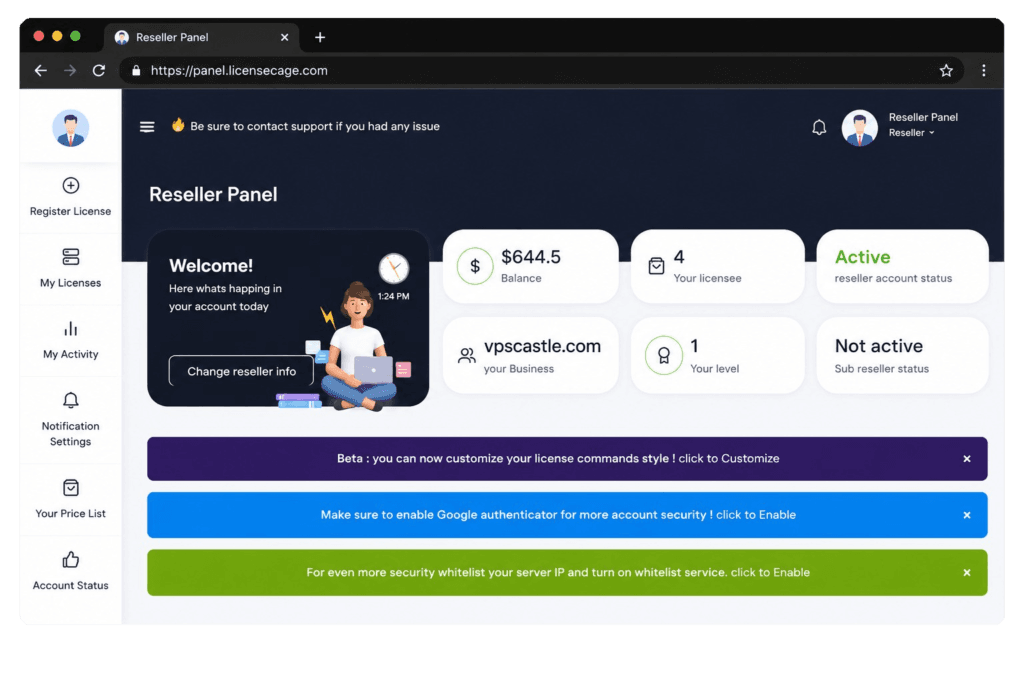Click the 1 Your level value
The image size is (1024, 683).
point(694,345)
